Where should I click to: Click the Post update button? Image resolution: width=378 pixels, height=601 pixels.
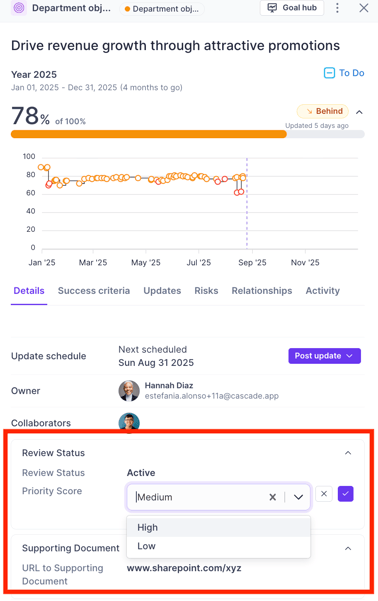[x=324, y=356]
